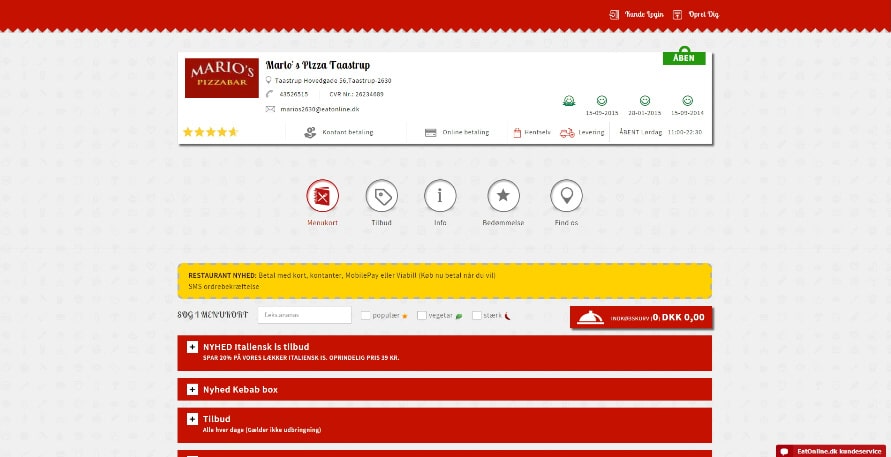Open the Bedømmelse star icon
This screenshot has height=457, width=891.
pyautogui.click(x=503, y=196)
